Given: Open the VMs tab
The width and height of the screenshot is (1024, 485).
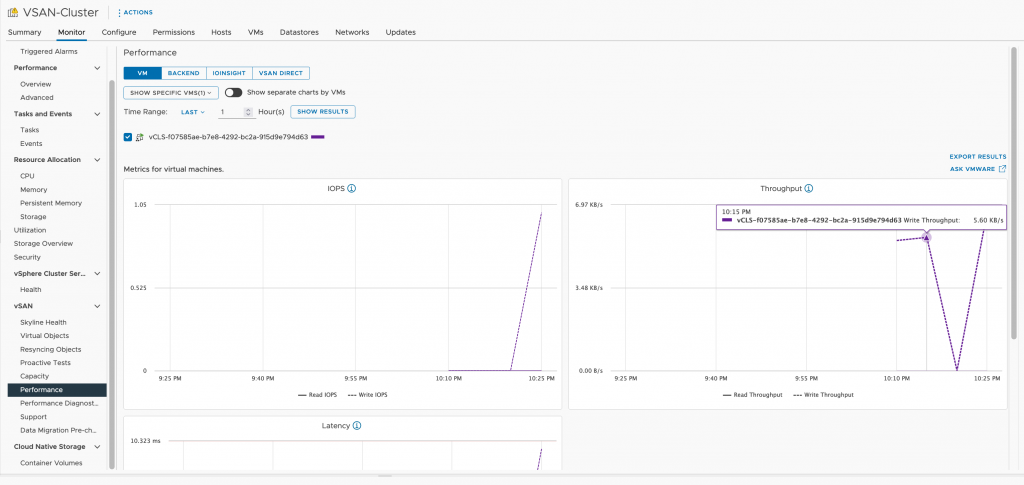Looking at the screenshot, I should (x=255, y=32).
